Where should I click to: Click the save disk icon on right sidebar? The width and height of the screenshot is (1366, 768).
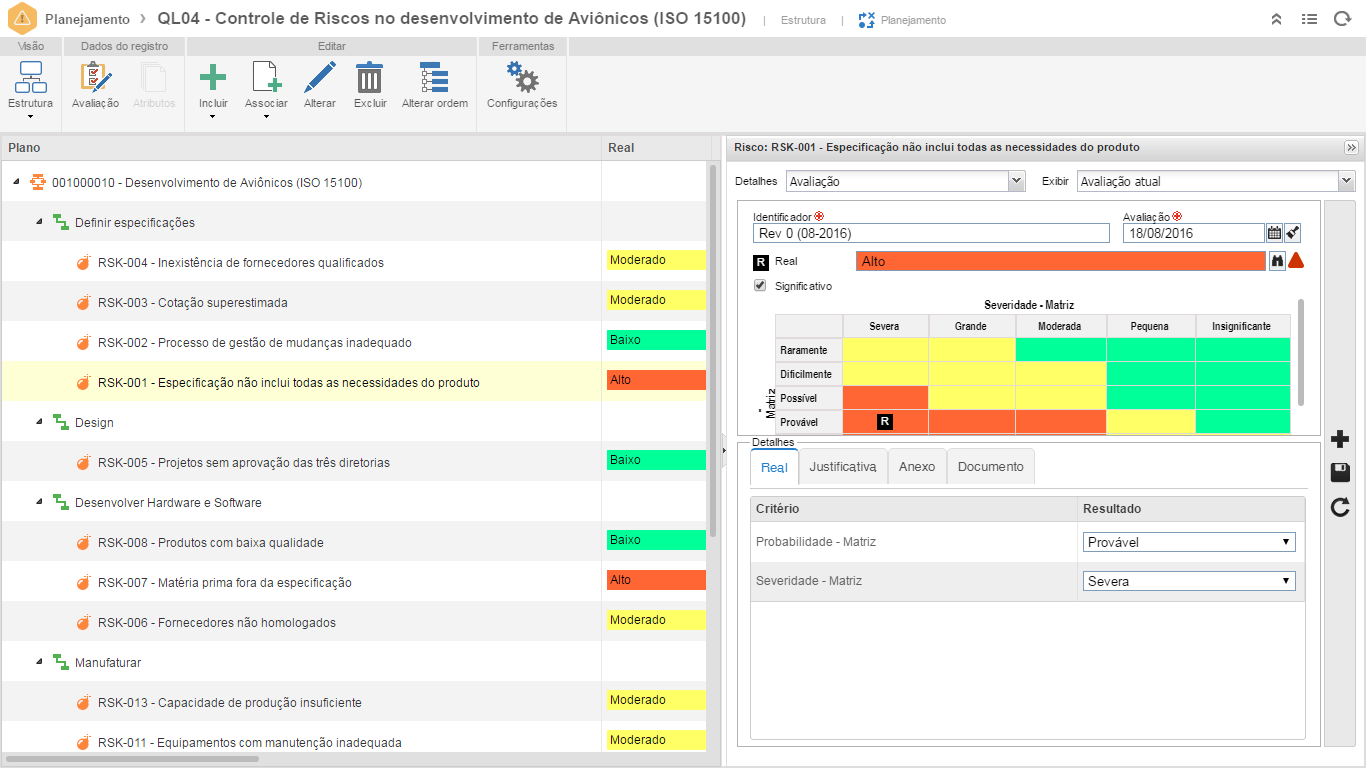(1340, 473)
